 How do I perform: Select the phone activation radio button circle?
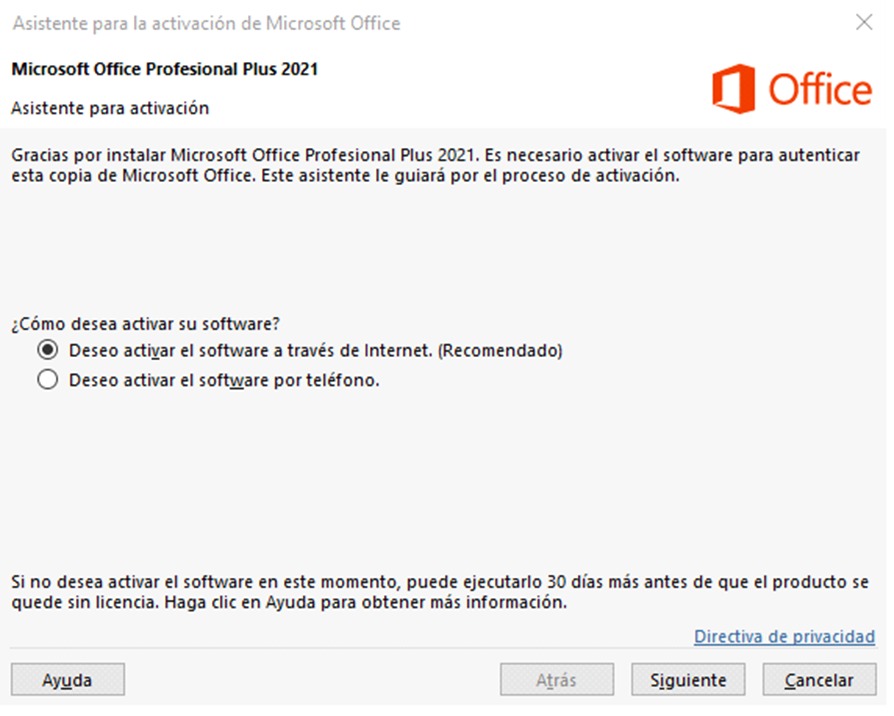click(46, 380)
